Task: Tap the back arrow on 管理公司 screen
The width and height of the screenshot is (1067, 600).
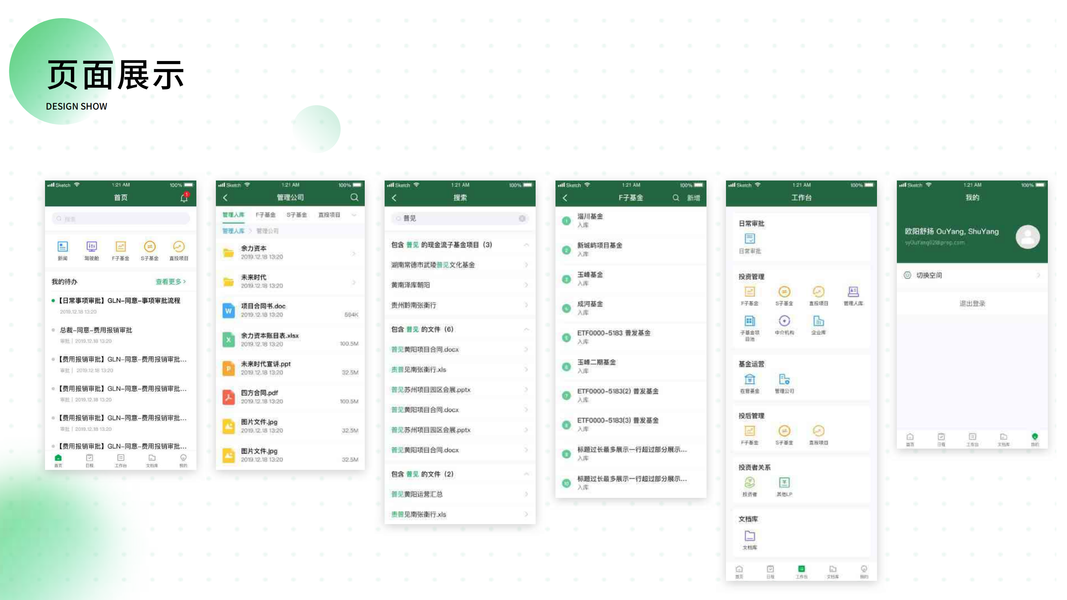Action: pos(225,197)
